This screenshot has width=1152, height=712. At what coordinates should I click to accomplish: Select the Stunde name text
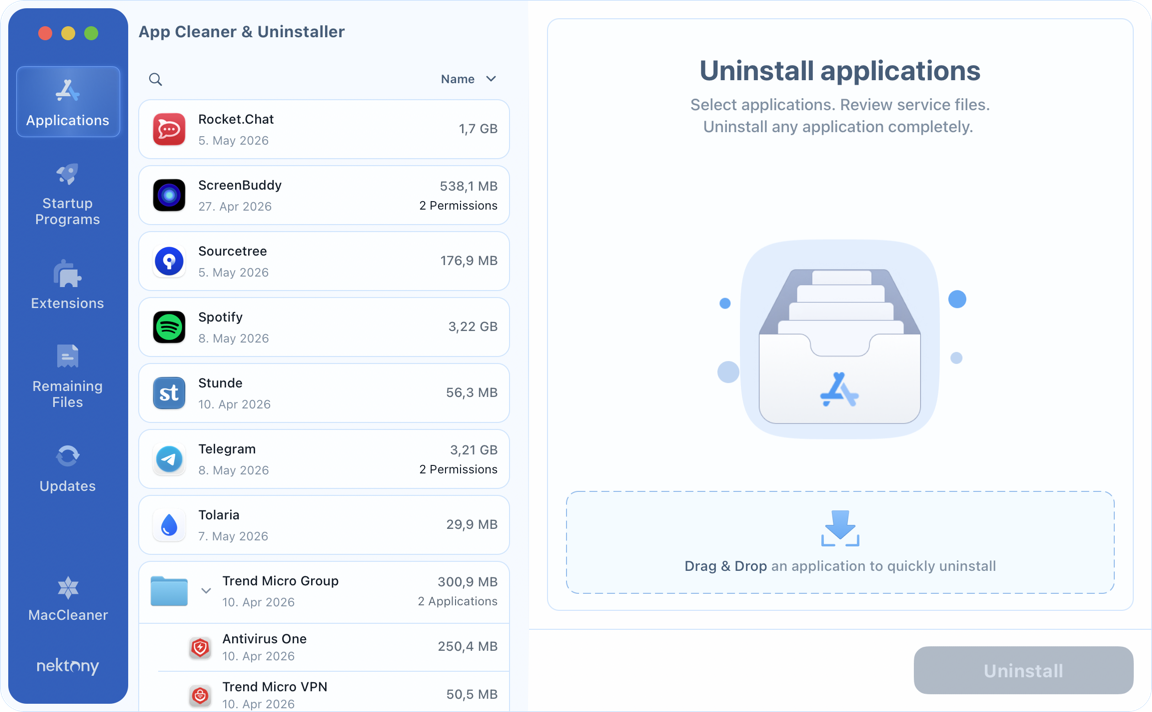click(x=220, y=383)
